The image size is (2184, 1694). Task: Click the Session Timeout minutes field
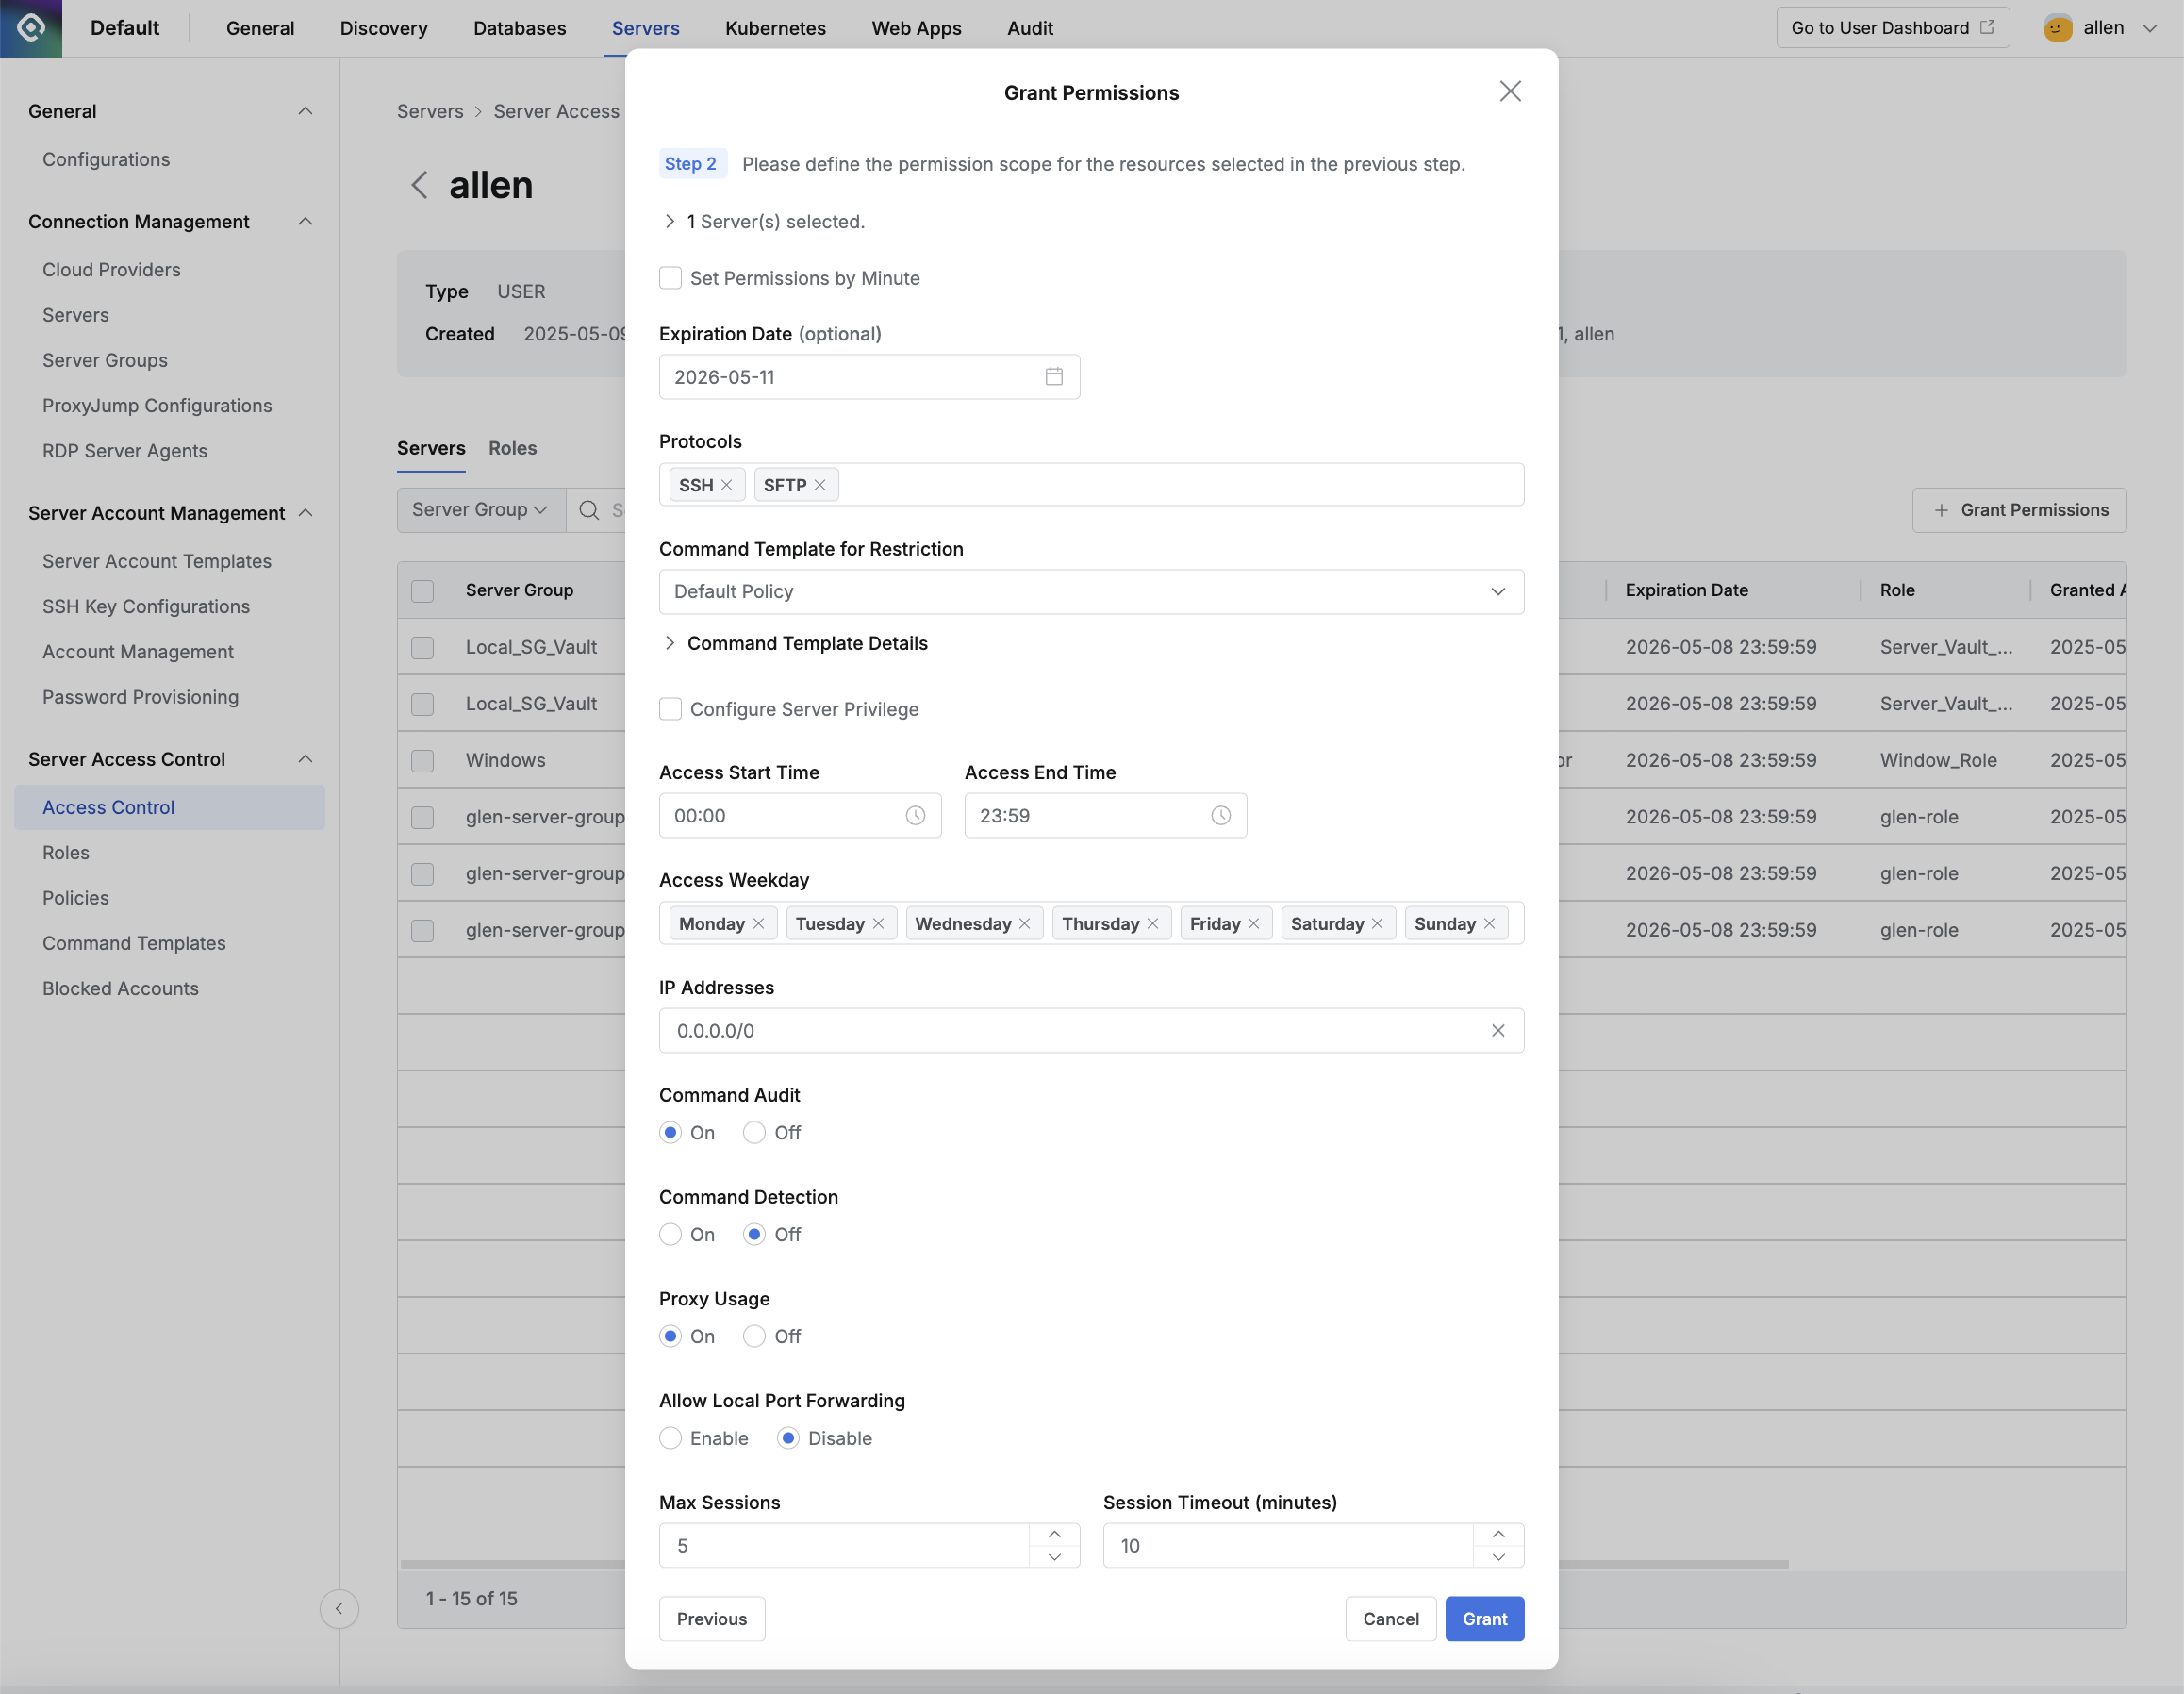coord(1286,1546)
